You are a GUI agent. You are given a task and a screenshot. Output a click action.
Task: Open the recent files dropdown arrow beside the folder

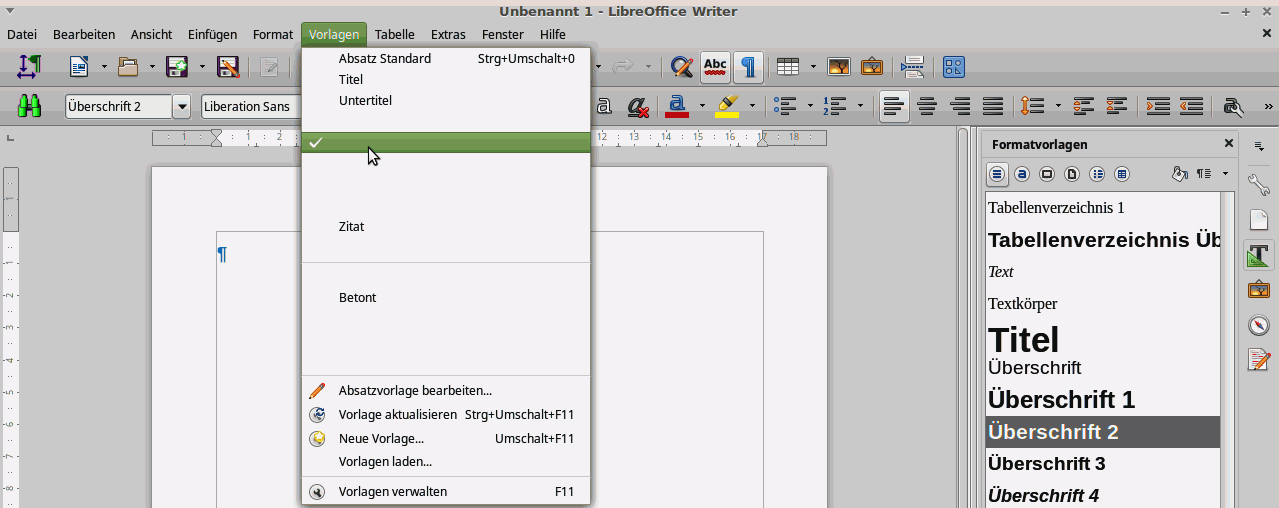pyautogui.click(x=152, y=67)
